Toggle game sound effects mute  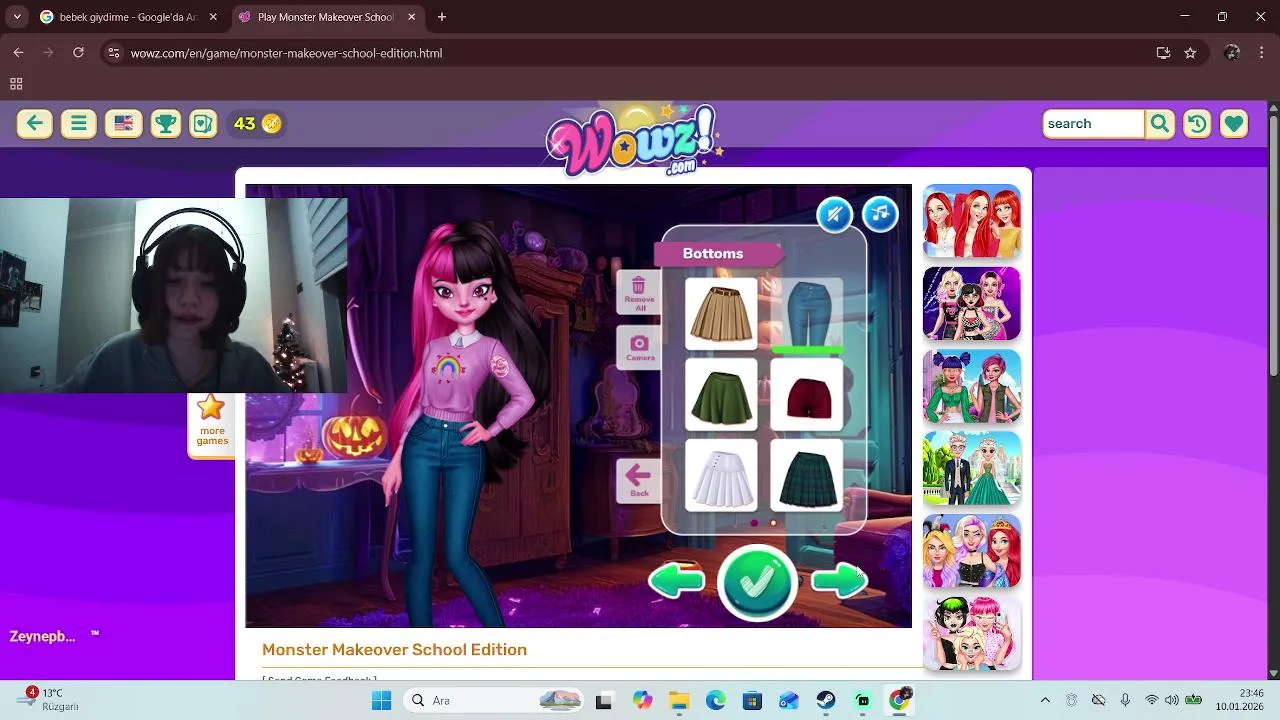pyautogui.click(x=834, y=214)
